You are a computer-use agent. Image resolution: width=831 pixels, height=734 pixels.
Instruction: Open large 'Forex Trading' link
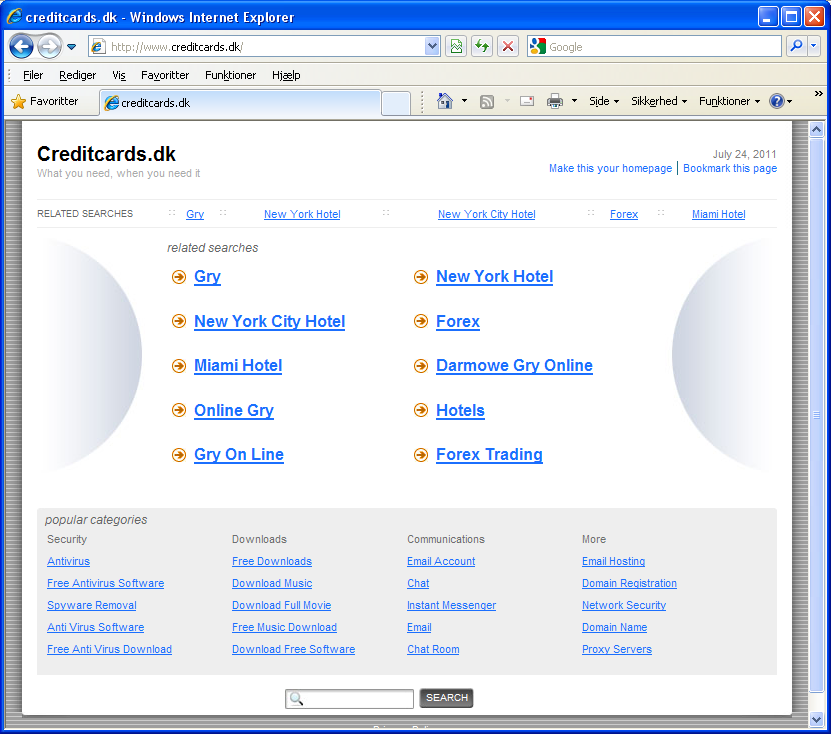click(x=489, y=455)
